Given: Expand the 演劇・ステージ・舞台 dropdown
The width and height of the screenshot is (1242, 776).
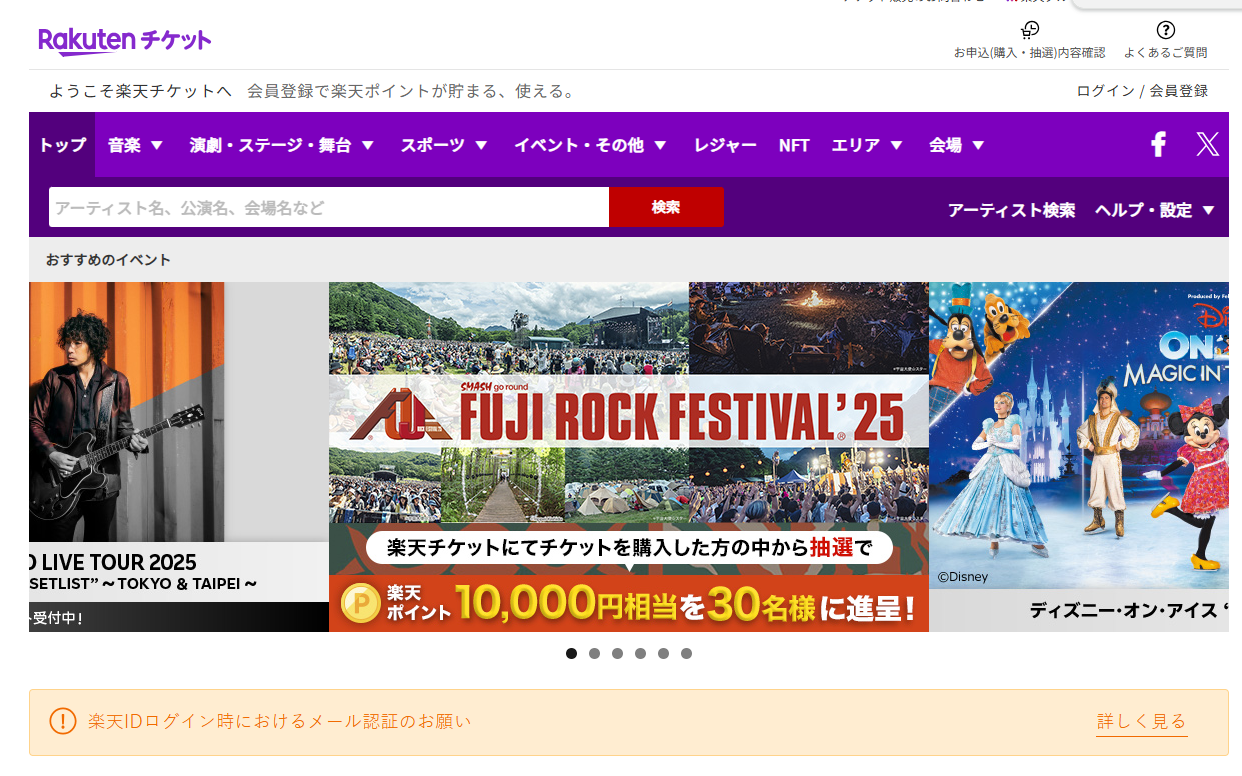Looking at the screenshot, I should (282, 145).
